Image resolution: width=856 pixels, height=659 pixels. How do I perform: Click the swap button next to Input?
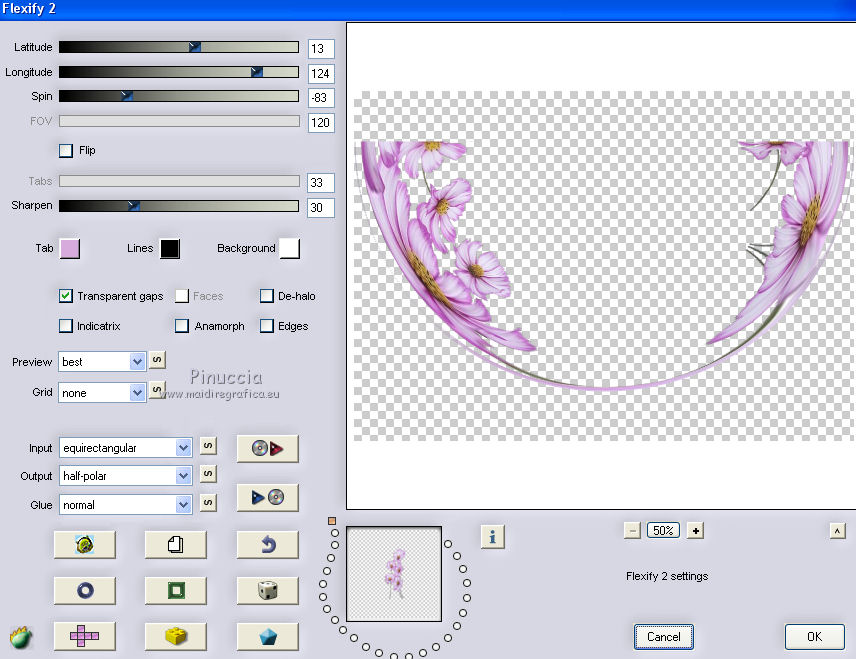pos(208,446)
